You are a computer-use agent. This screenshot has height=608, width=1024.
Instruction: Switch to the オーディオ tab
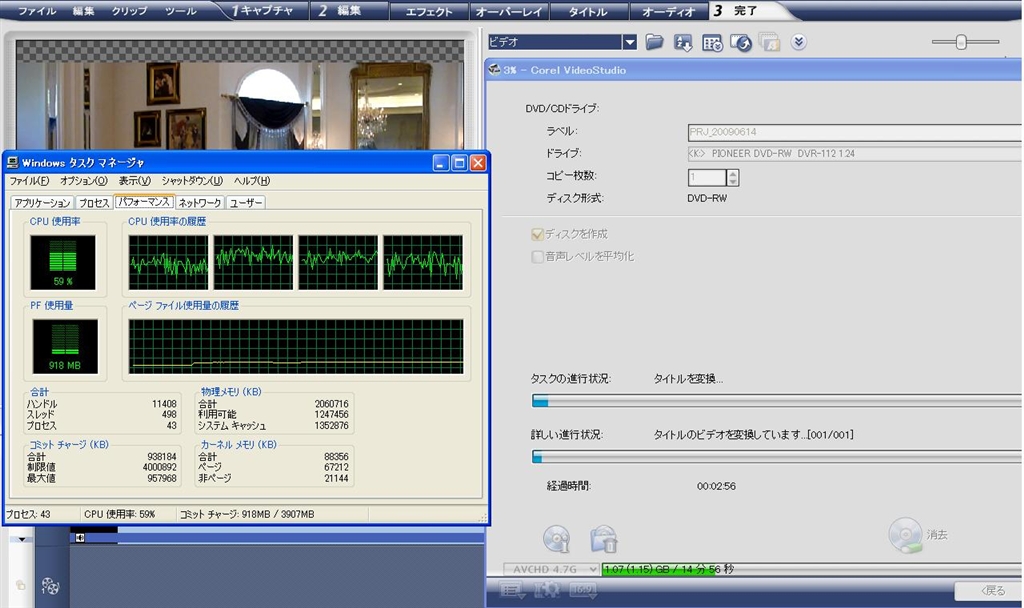coord(668,11)
